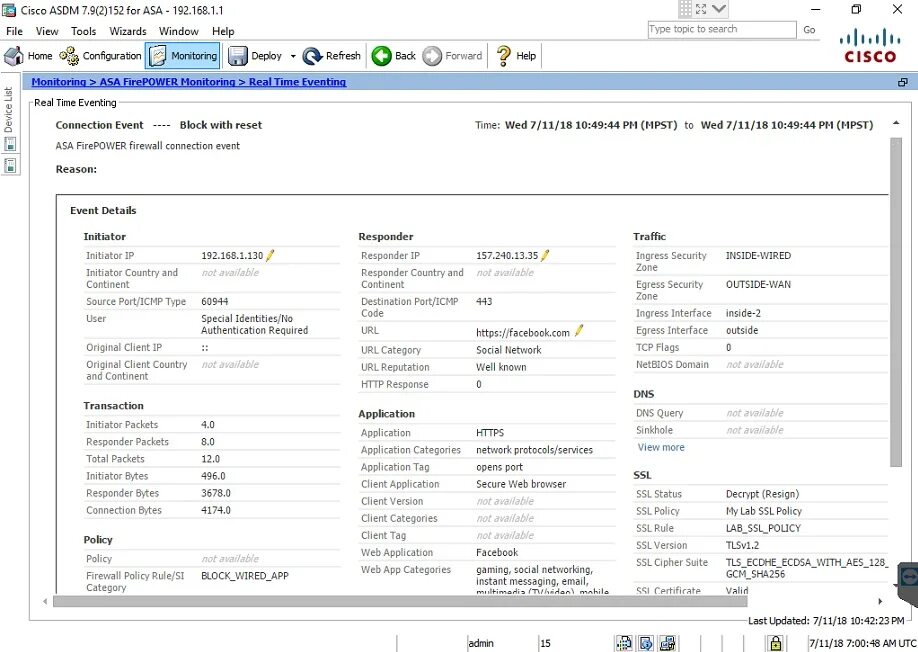Viewport: 918px width, 652px height.
Task: Select the My Lab SSL Policy value
Action: tap(764, 511)
